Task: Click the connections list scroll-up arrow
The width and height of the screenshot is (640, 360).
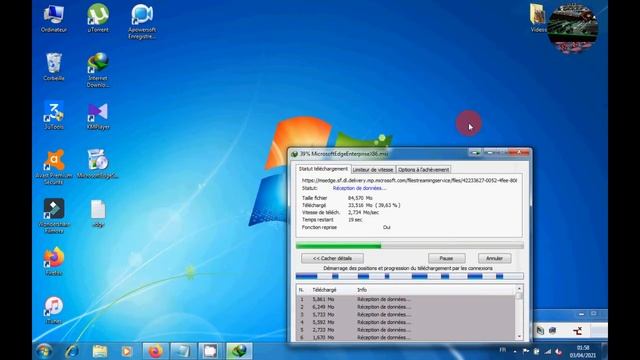Action: coord(519,289)
